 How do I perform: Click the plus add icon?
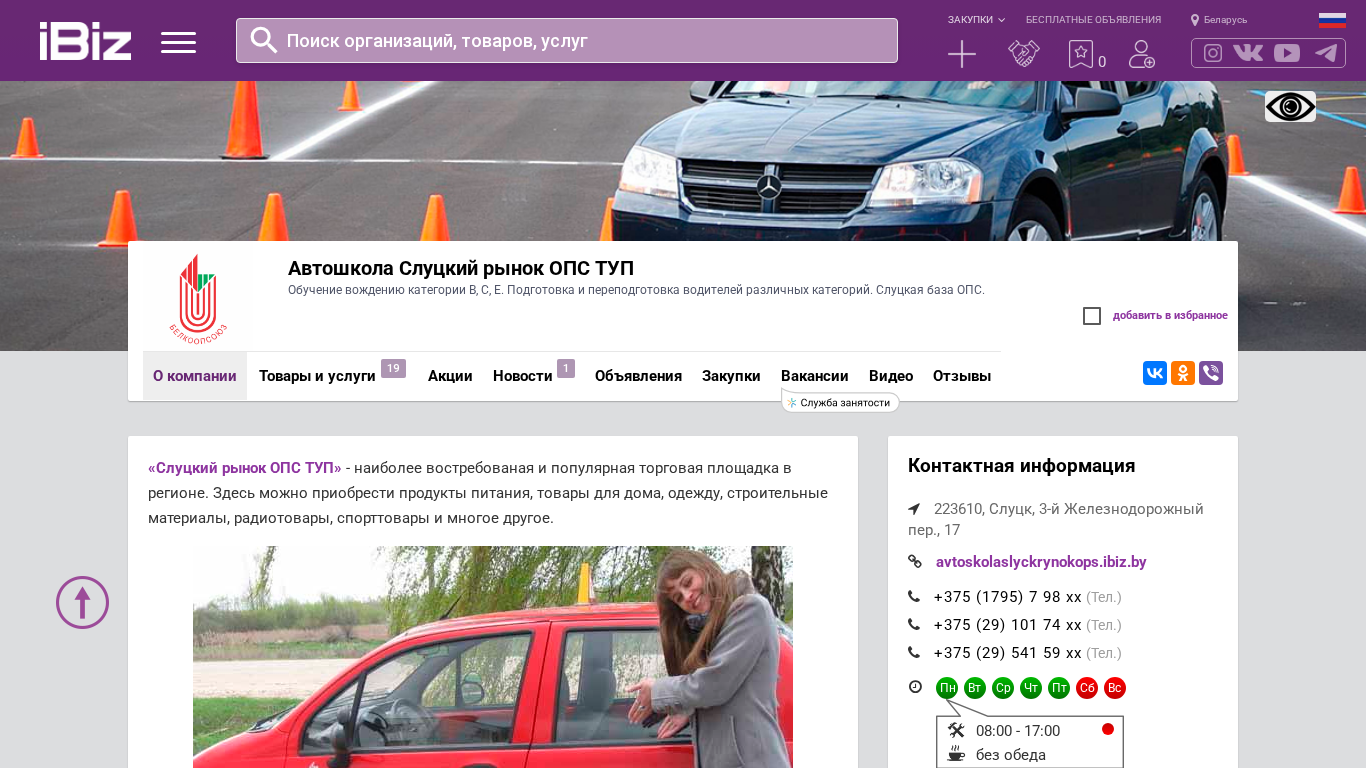coord(962,54)
